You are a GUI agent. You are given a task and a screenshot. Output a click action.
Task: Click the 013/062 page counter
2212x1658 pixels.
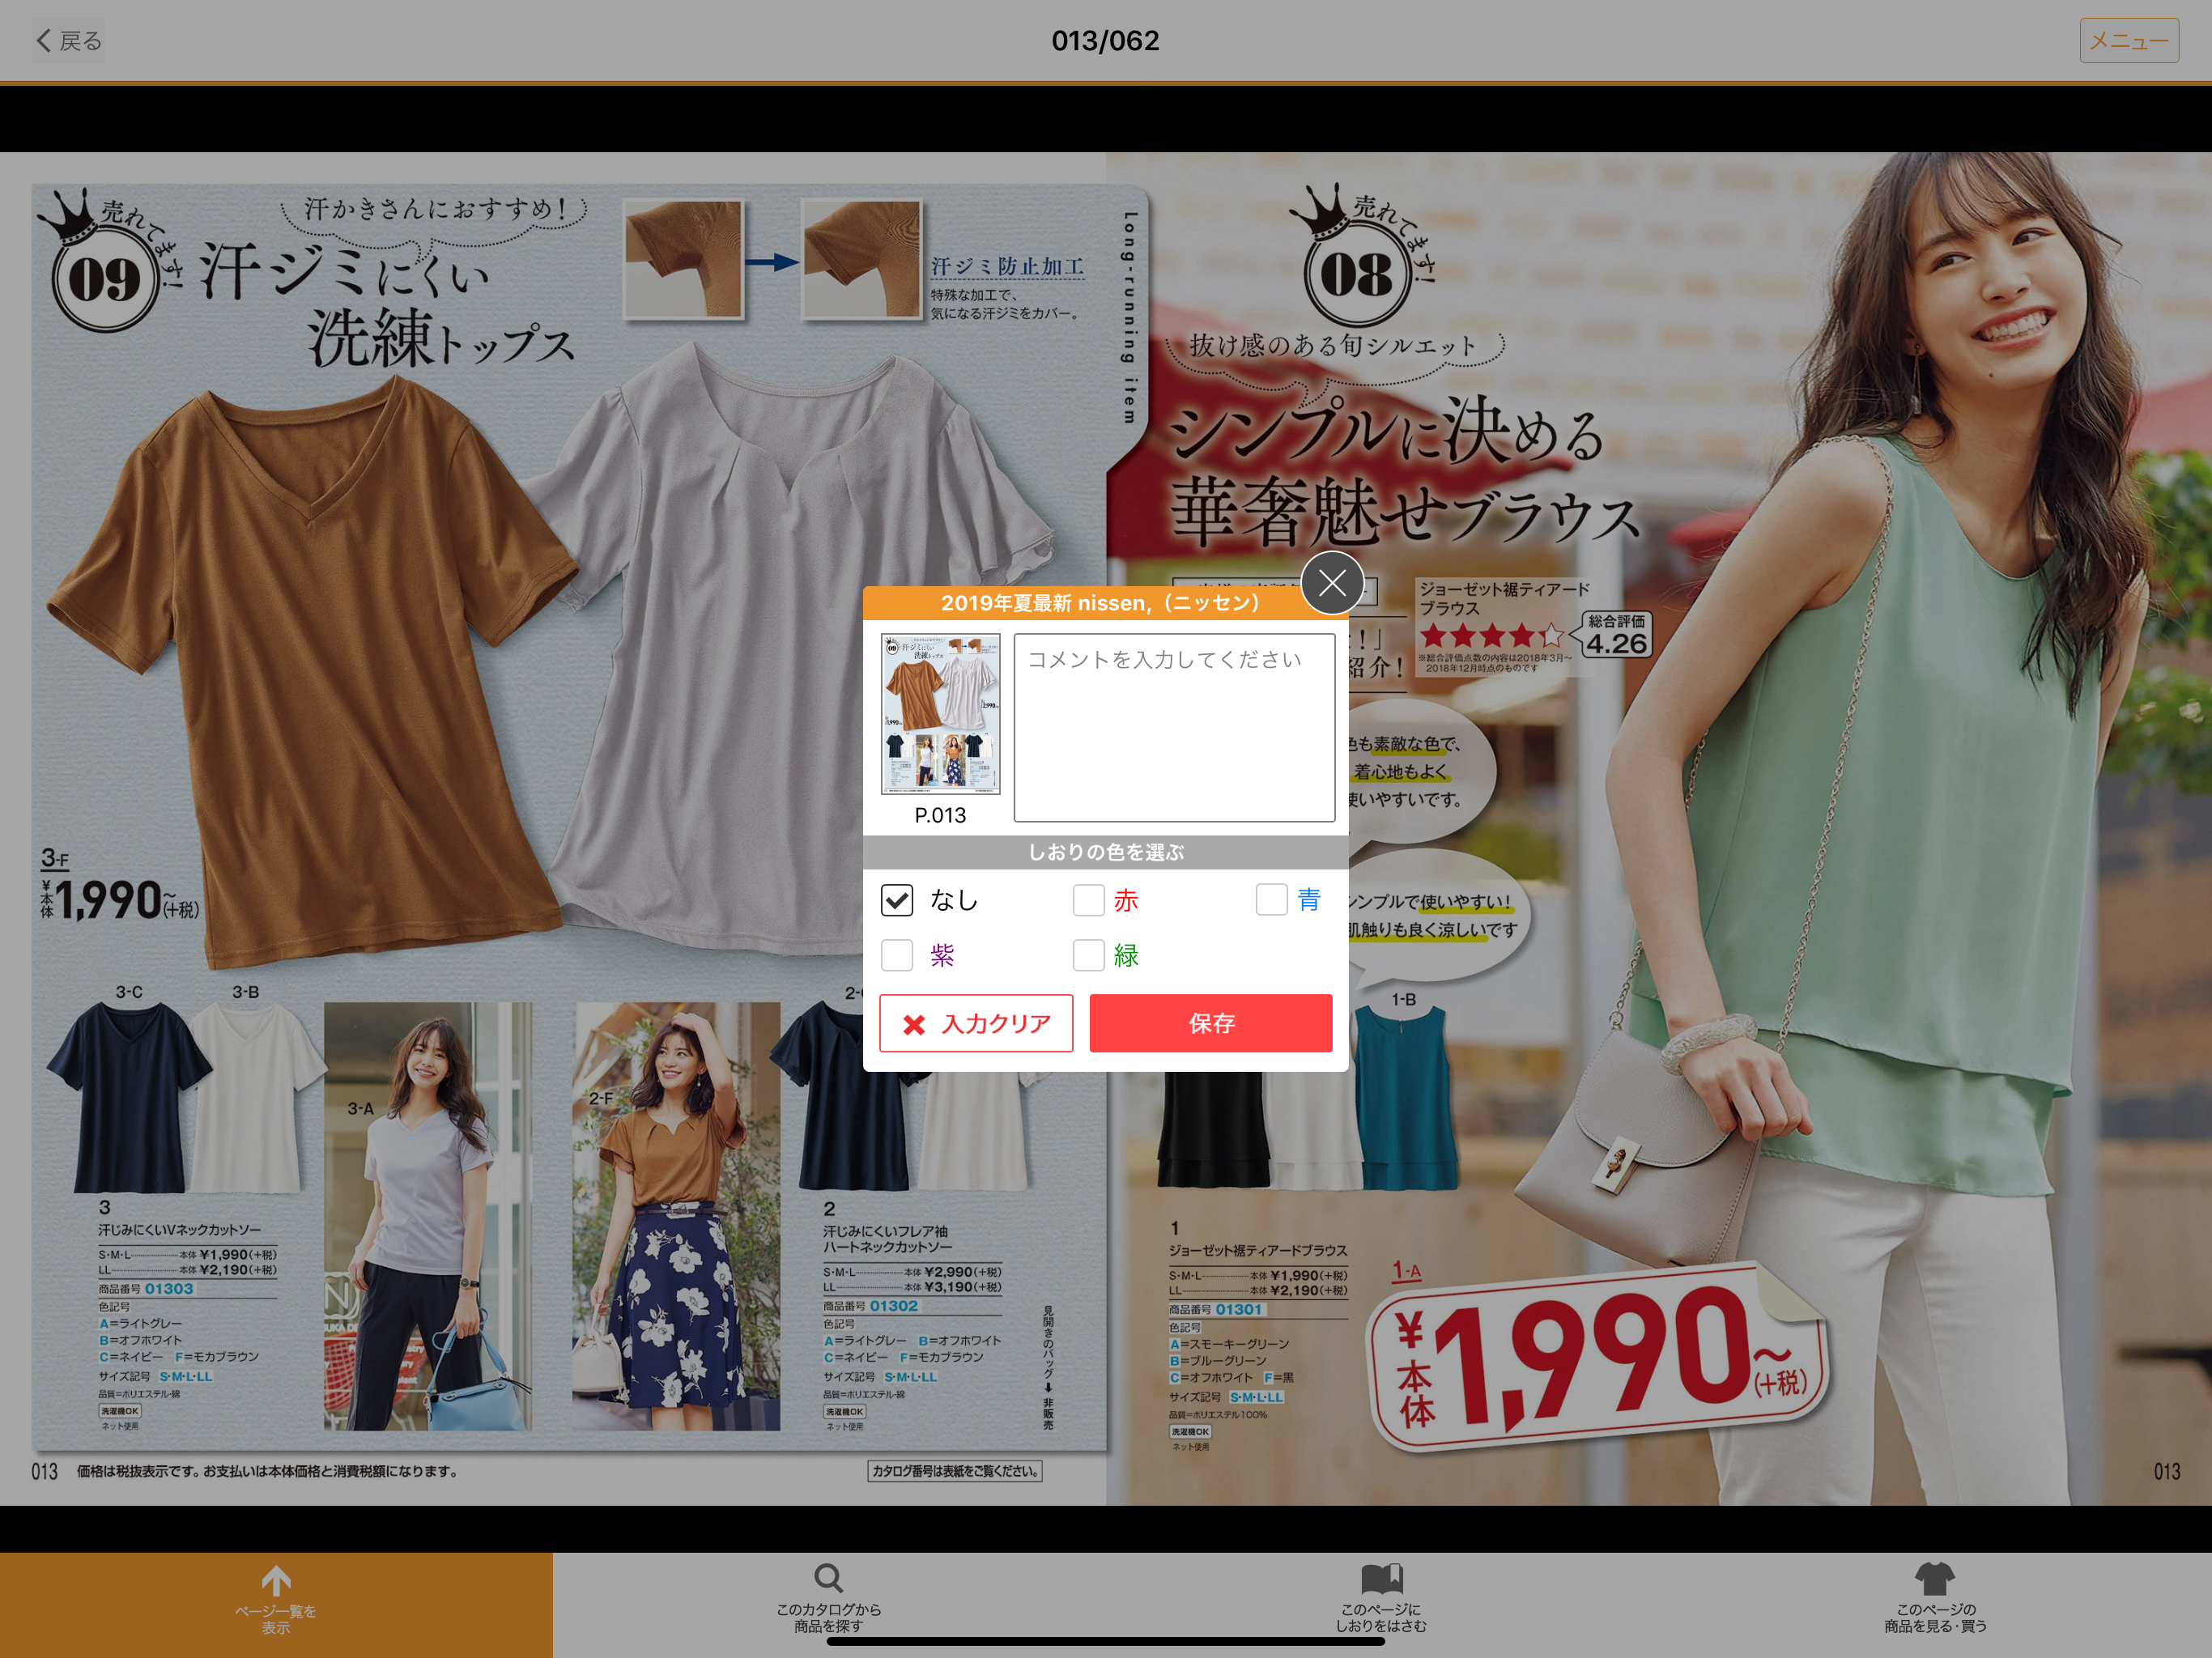point(1105,41)
